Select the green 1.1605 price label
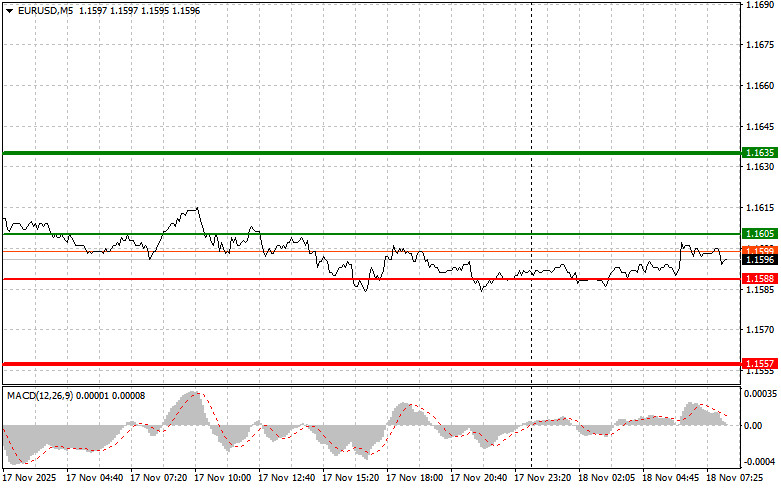The image size is (781, 489). (760, 234)
